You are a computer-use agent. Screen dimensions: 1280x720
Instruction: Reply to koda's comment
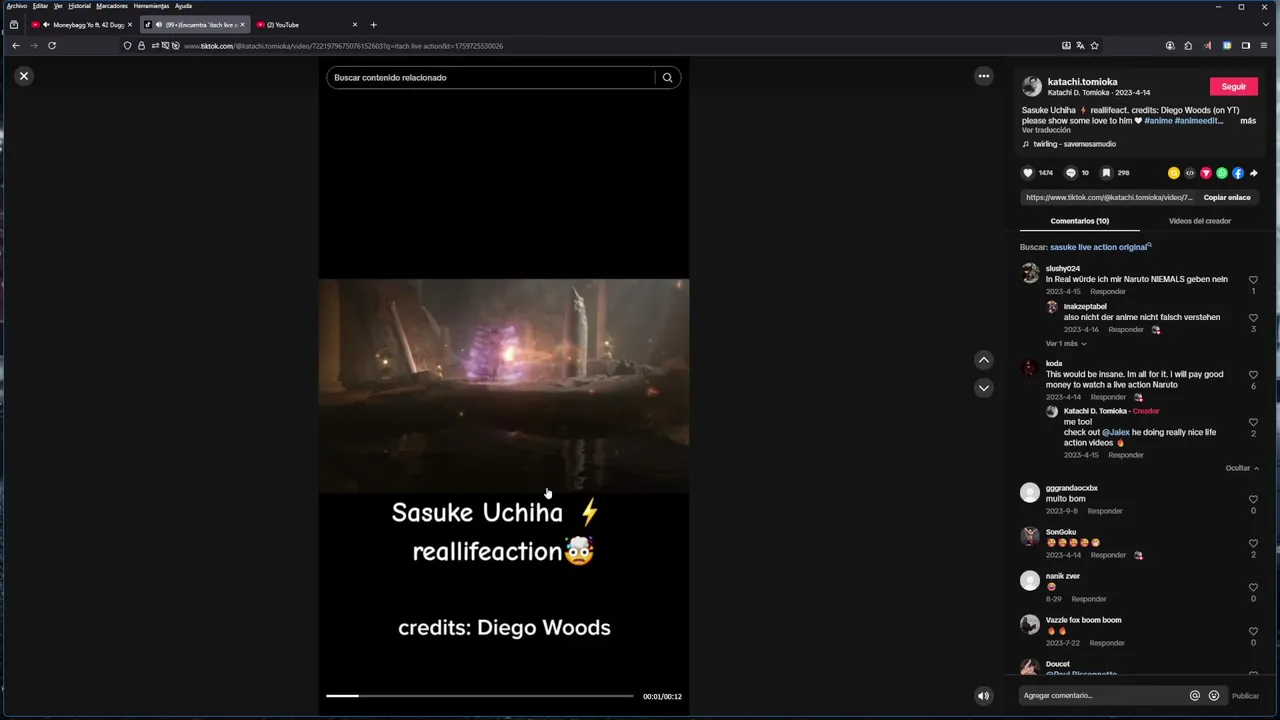coord(1108,397)
